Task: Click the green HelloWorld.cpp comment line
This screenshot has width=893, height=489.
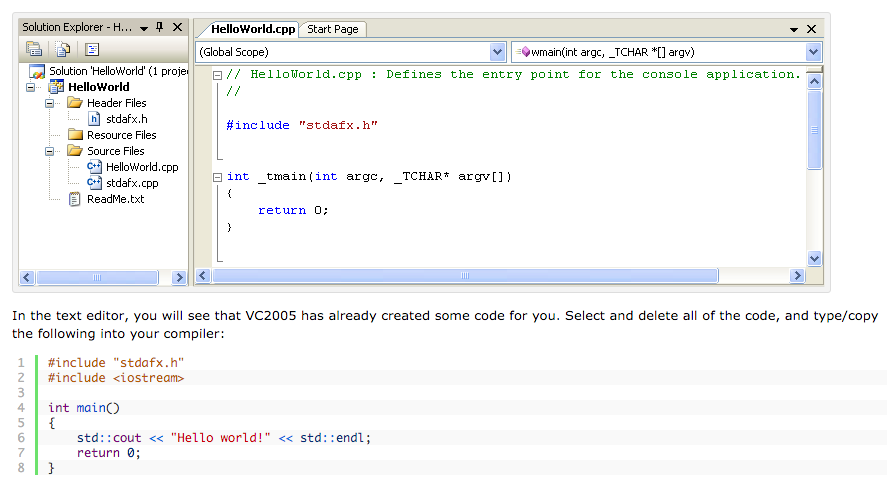Action: (x=513, y=75)
